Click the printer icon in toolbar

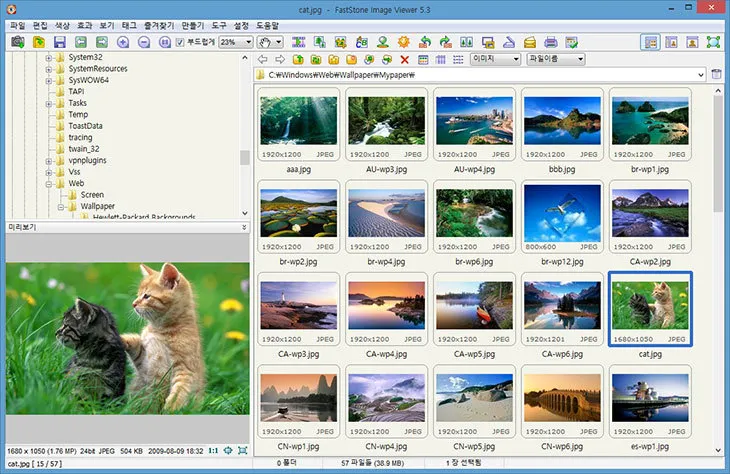550,42
